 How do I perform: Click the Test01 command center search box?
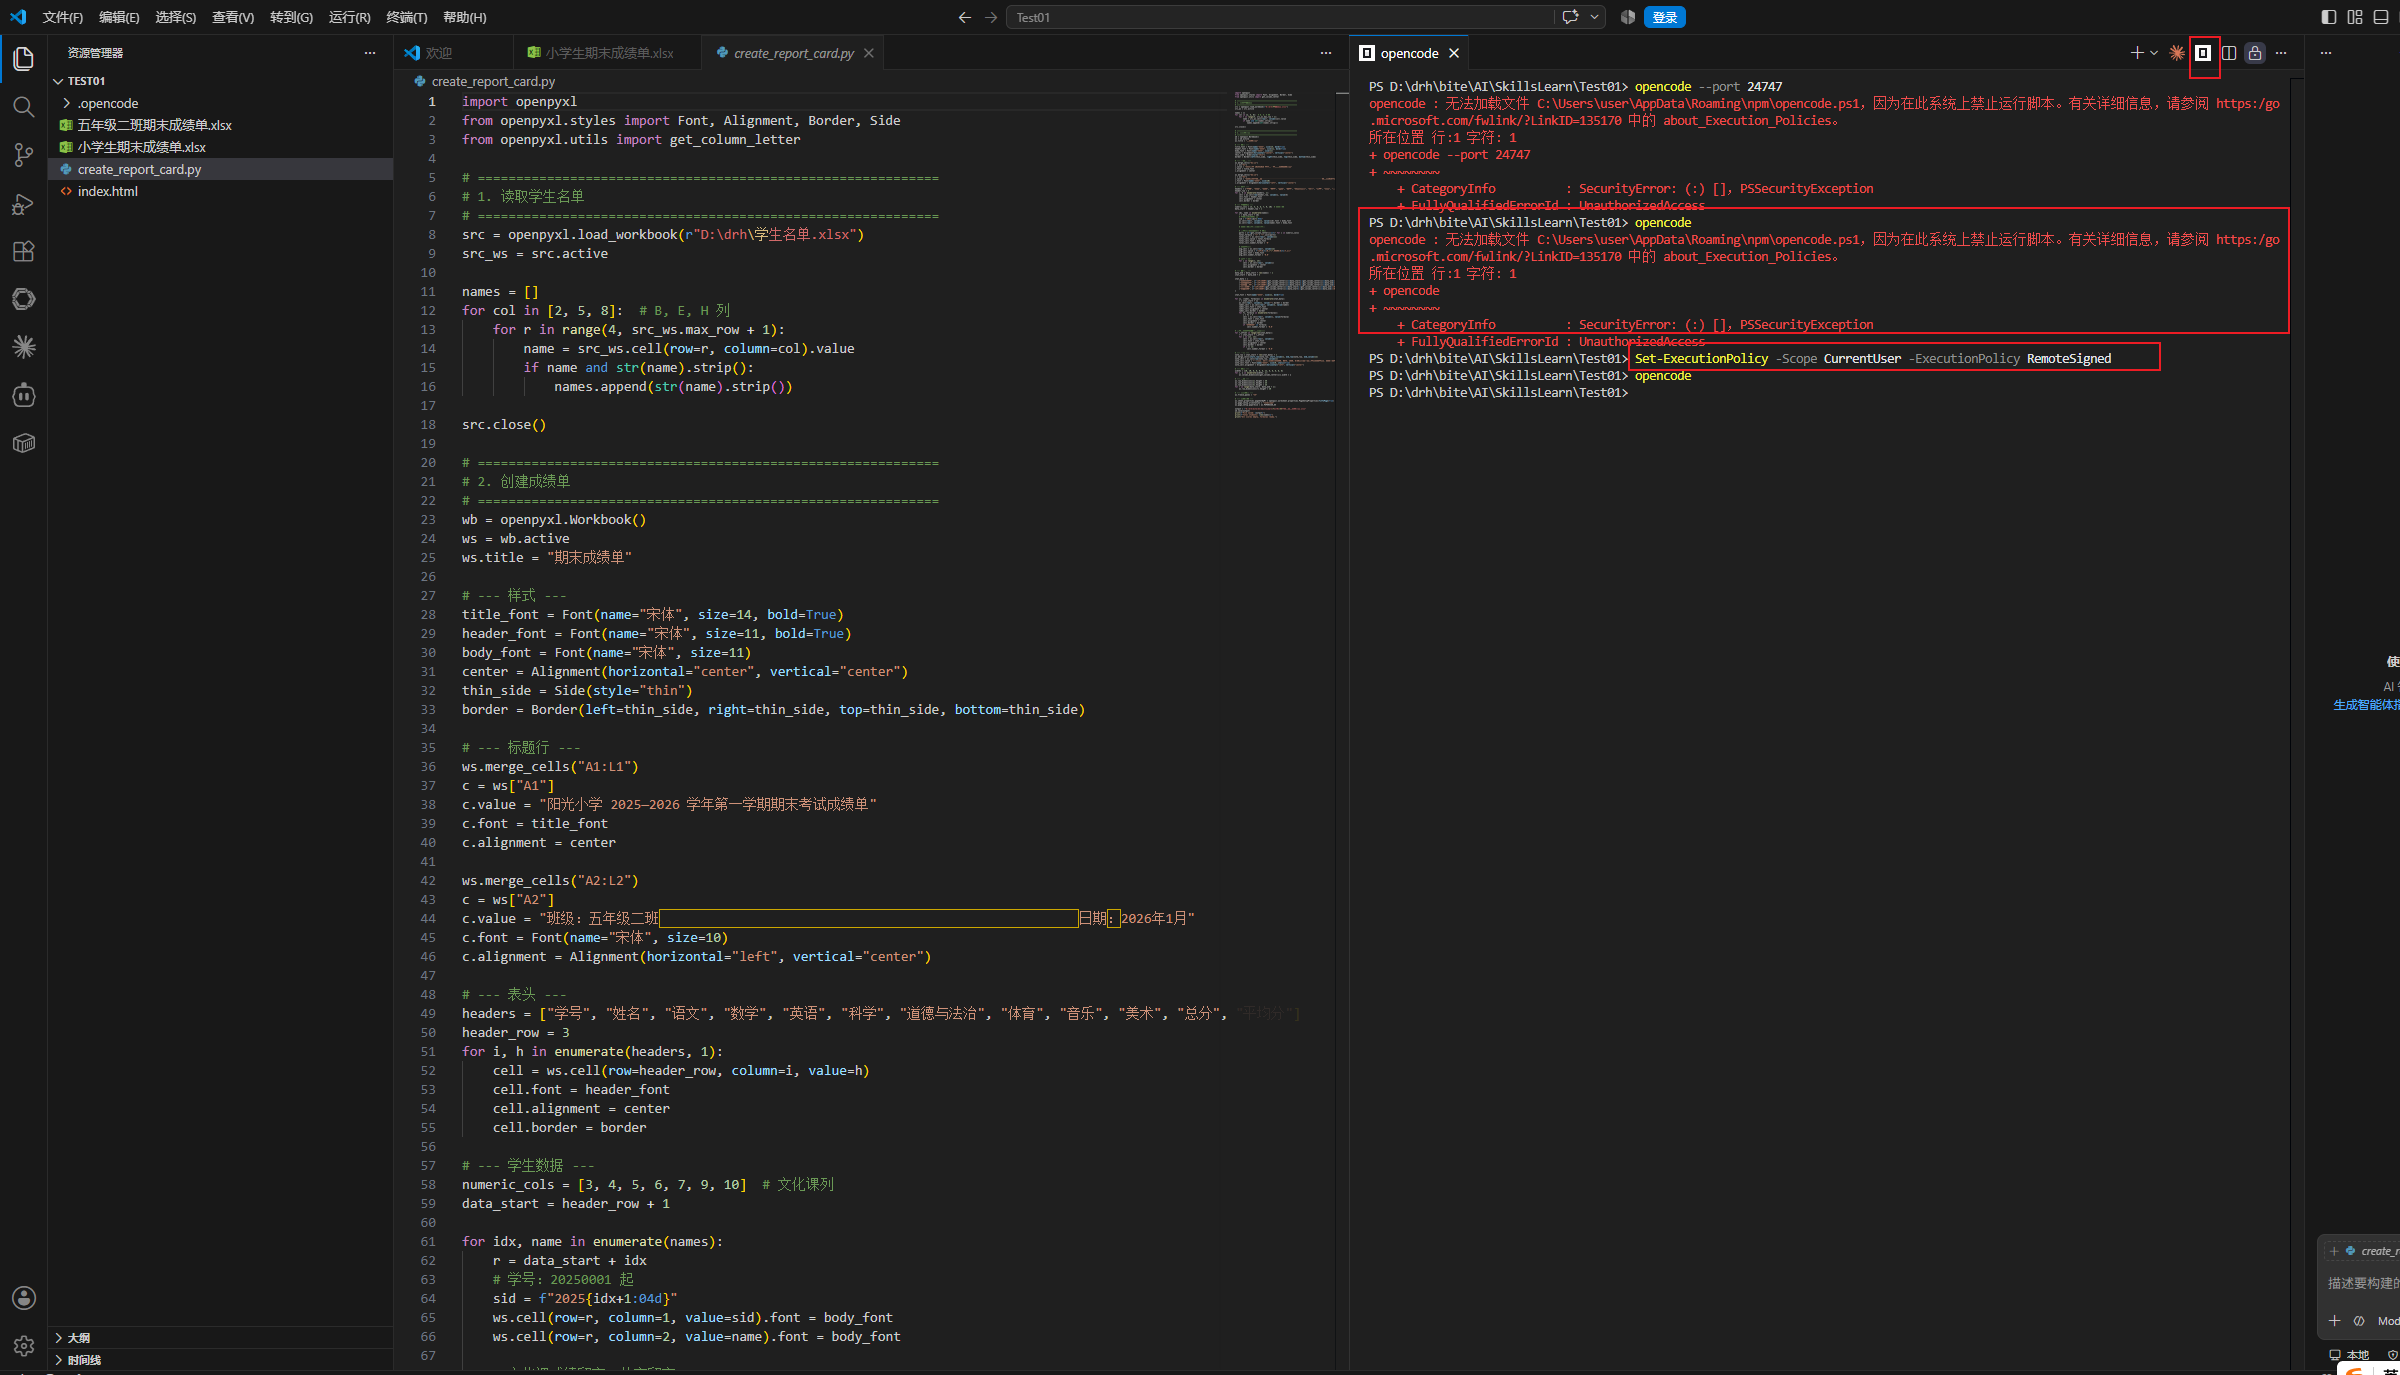pyautogui.click(x=1280, y=17)
